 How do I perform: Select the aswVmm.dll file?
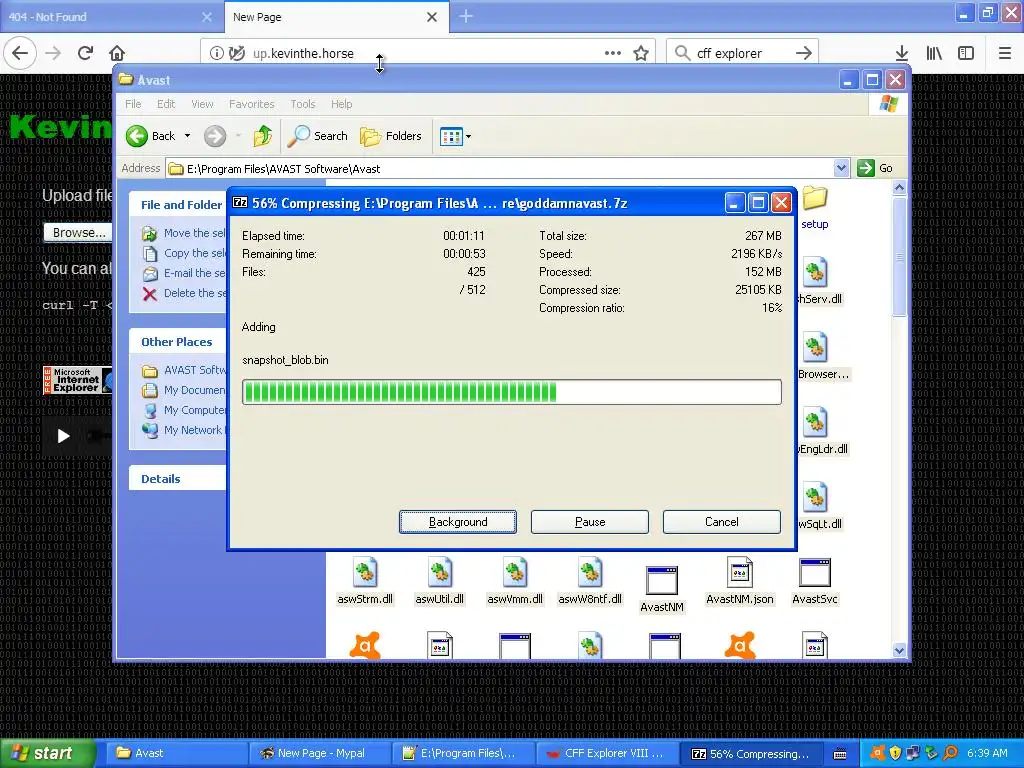coord(515,581)
